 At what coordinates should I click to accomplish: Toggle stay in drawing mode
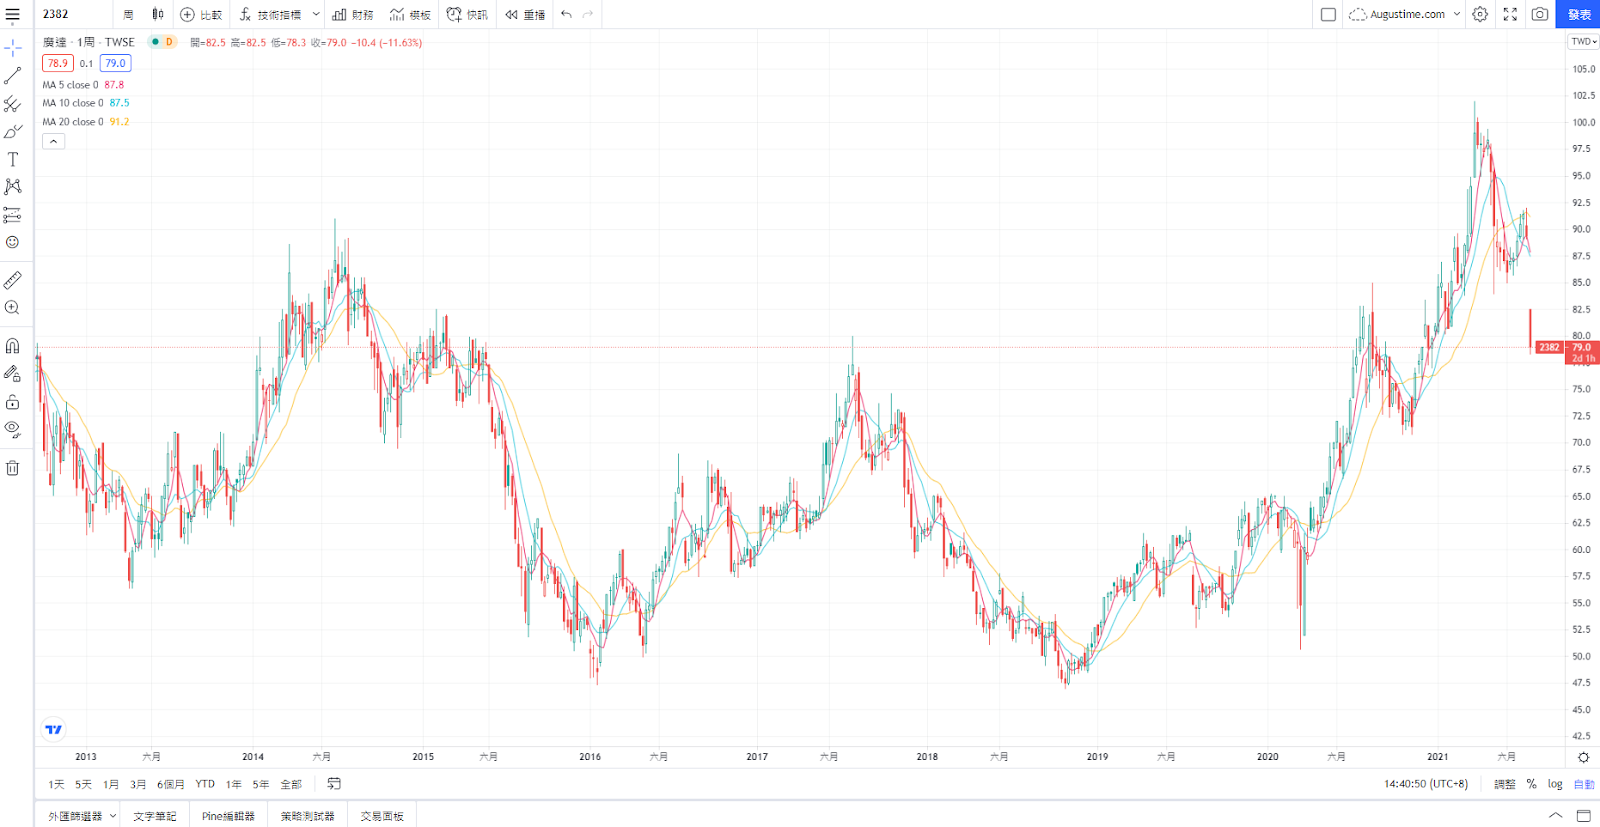pos(13,374)
